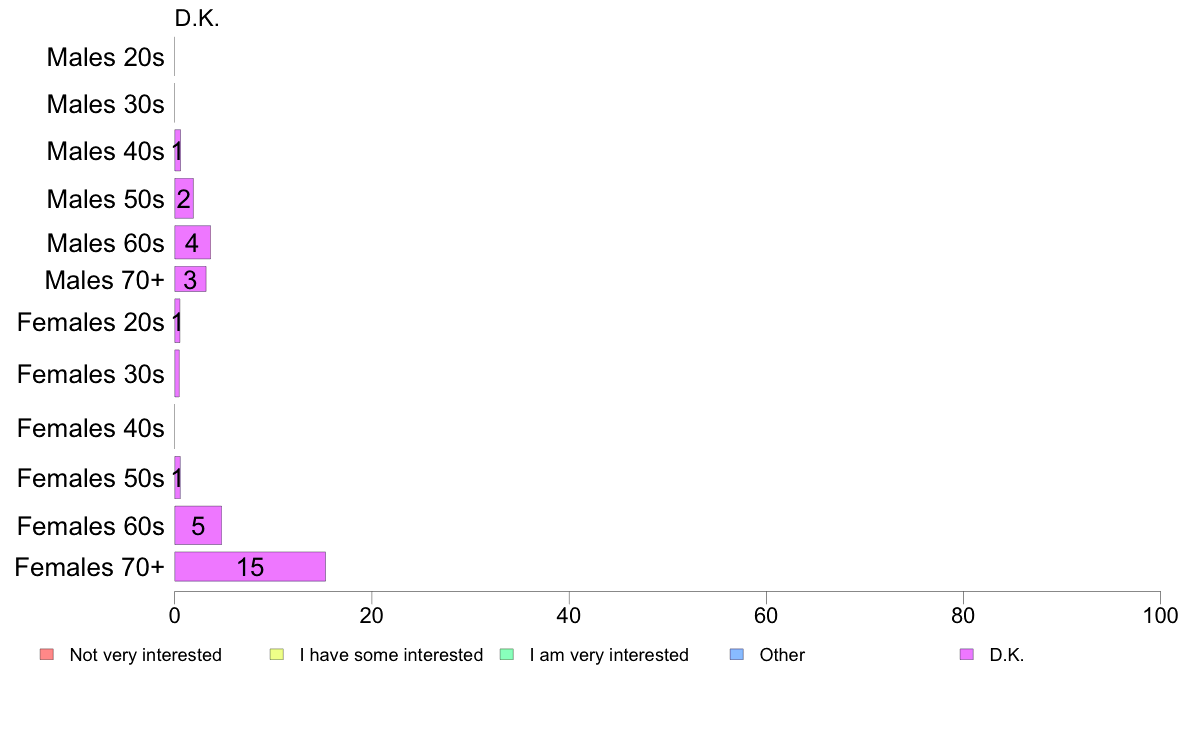The width and height of the screenshot is (1188, 736).
Task: Click the Other legend label text
Action: [x=782, y=655]
